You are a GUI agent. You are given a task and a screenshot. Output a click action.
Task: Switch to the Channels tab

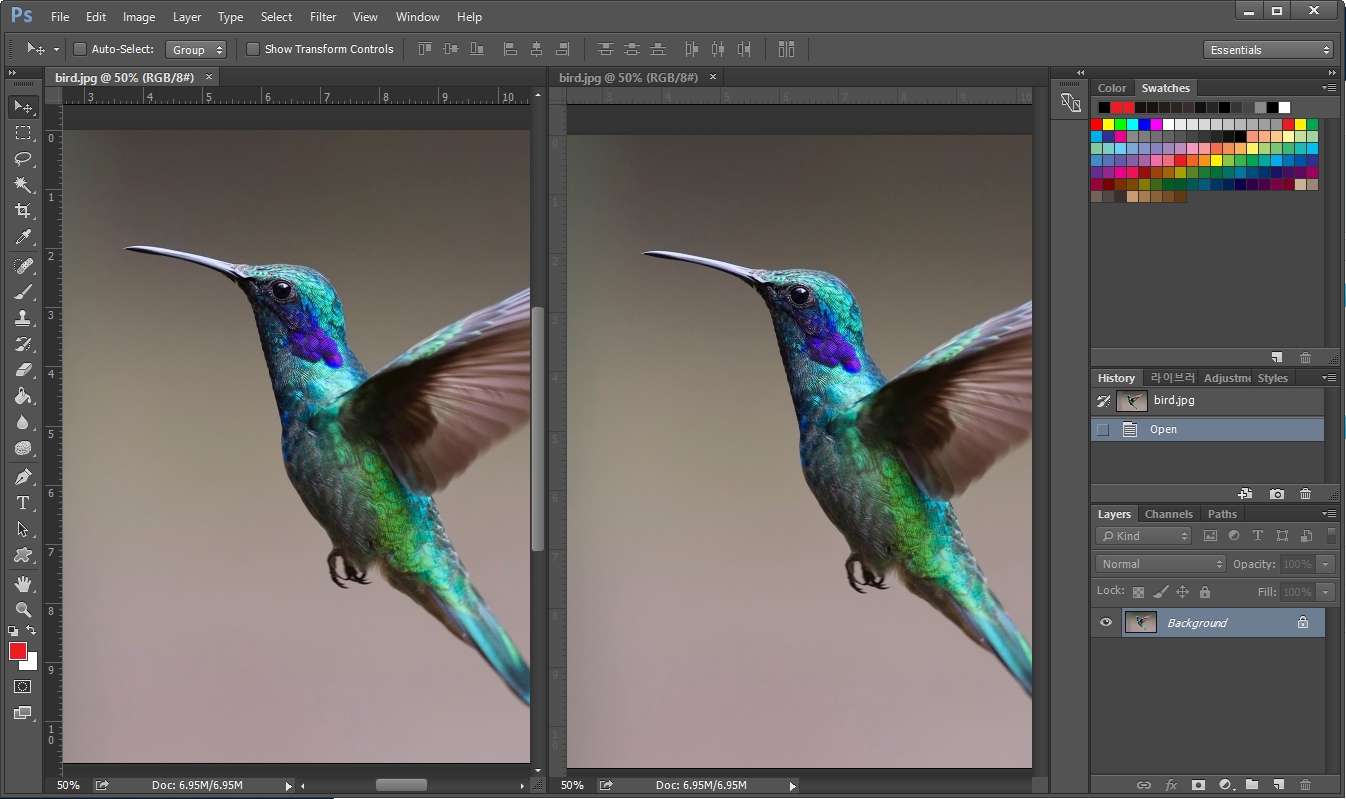(1168, 514)
